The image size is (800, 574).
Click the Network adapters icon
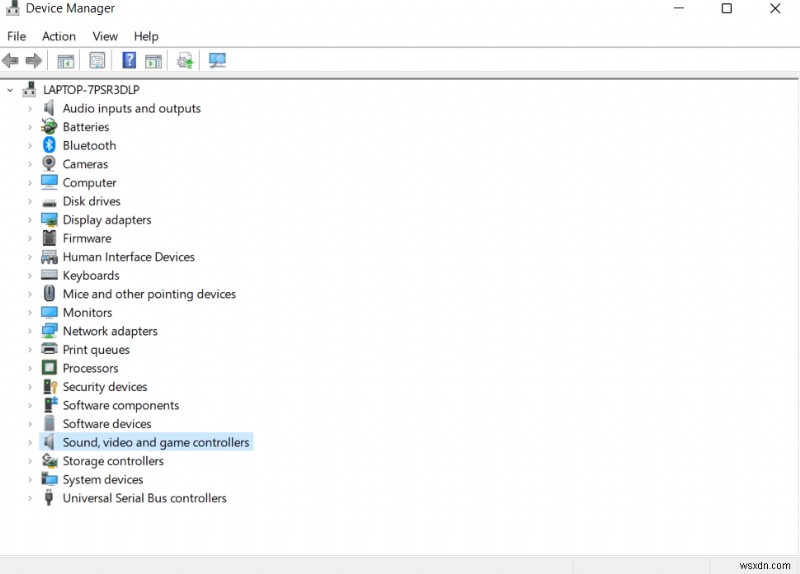tap(49, 331)
